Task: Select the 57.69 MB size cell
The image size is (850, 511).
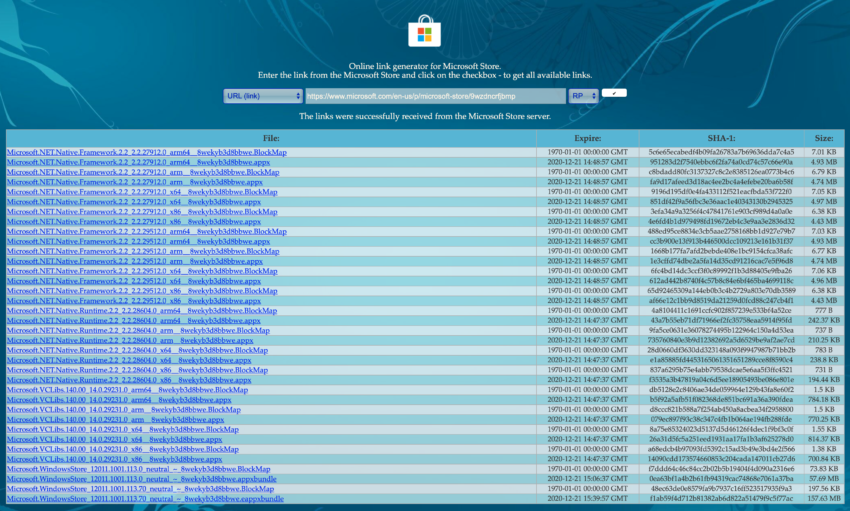Action: coord(823,478)
